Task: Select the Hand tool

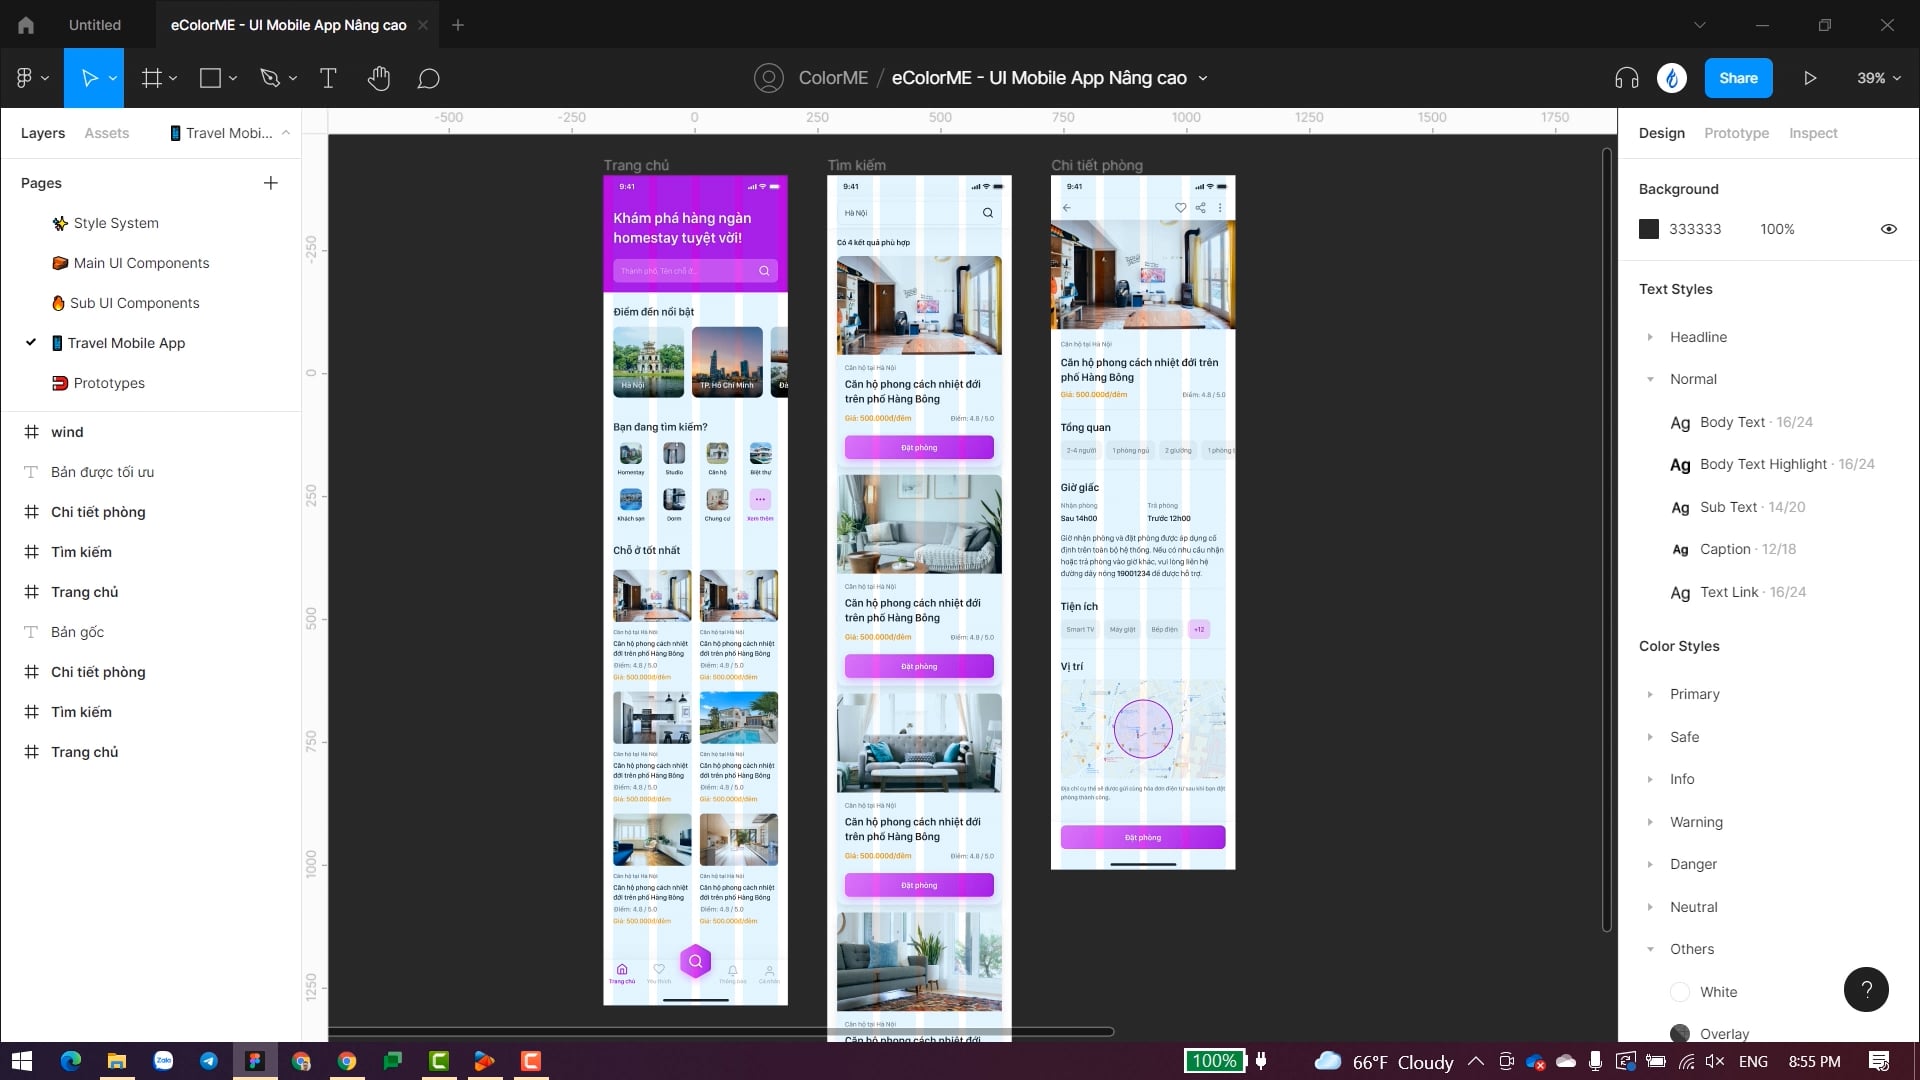Action: [378, 78]
